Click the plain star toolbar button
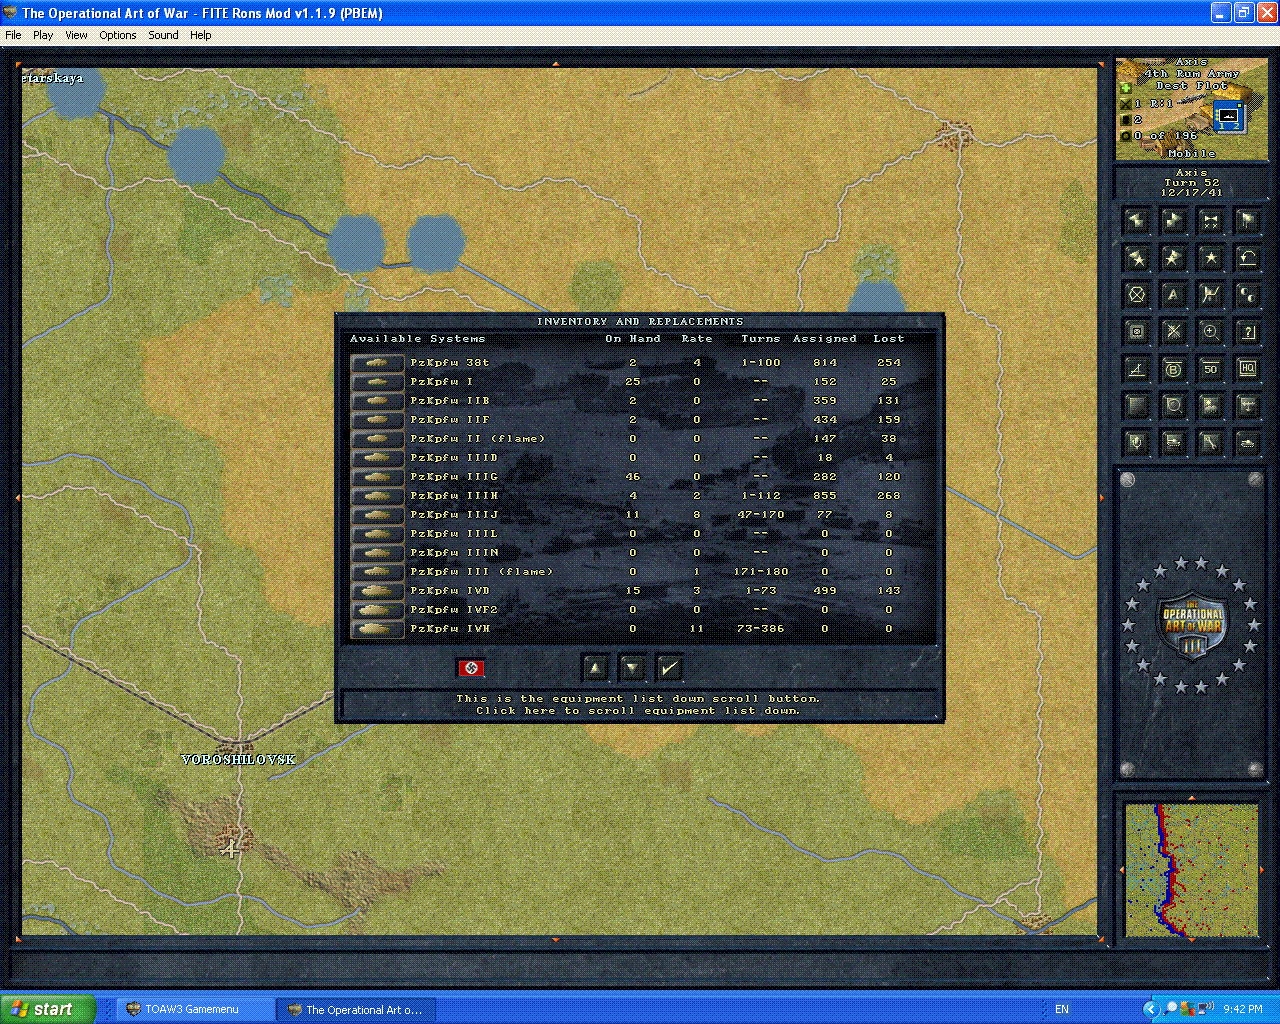 tap(1210, 258)
